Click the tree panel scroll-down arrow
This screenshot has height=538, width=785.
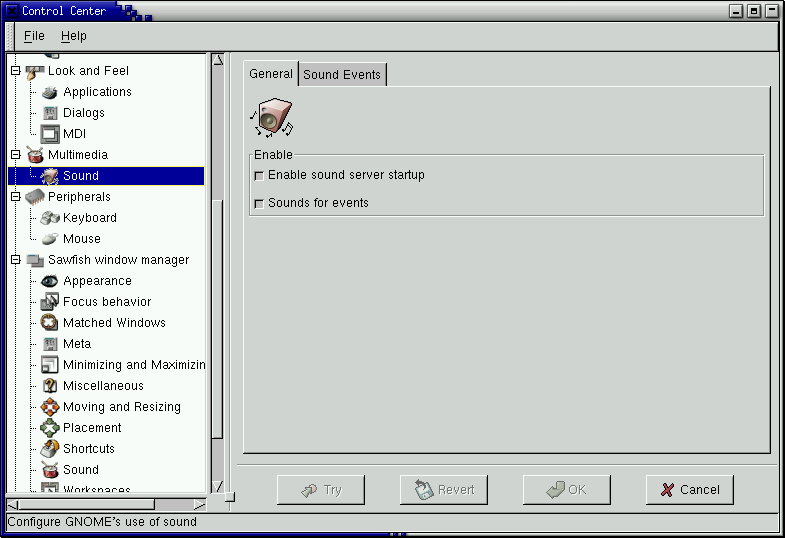[x=218, y=486]
